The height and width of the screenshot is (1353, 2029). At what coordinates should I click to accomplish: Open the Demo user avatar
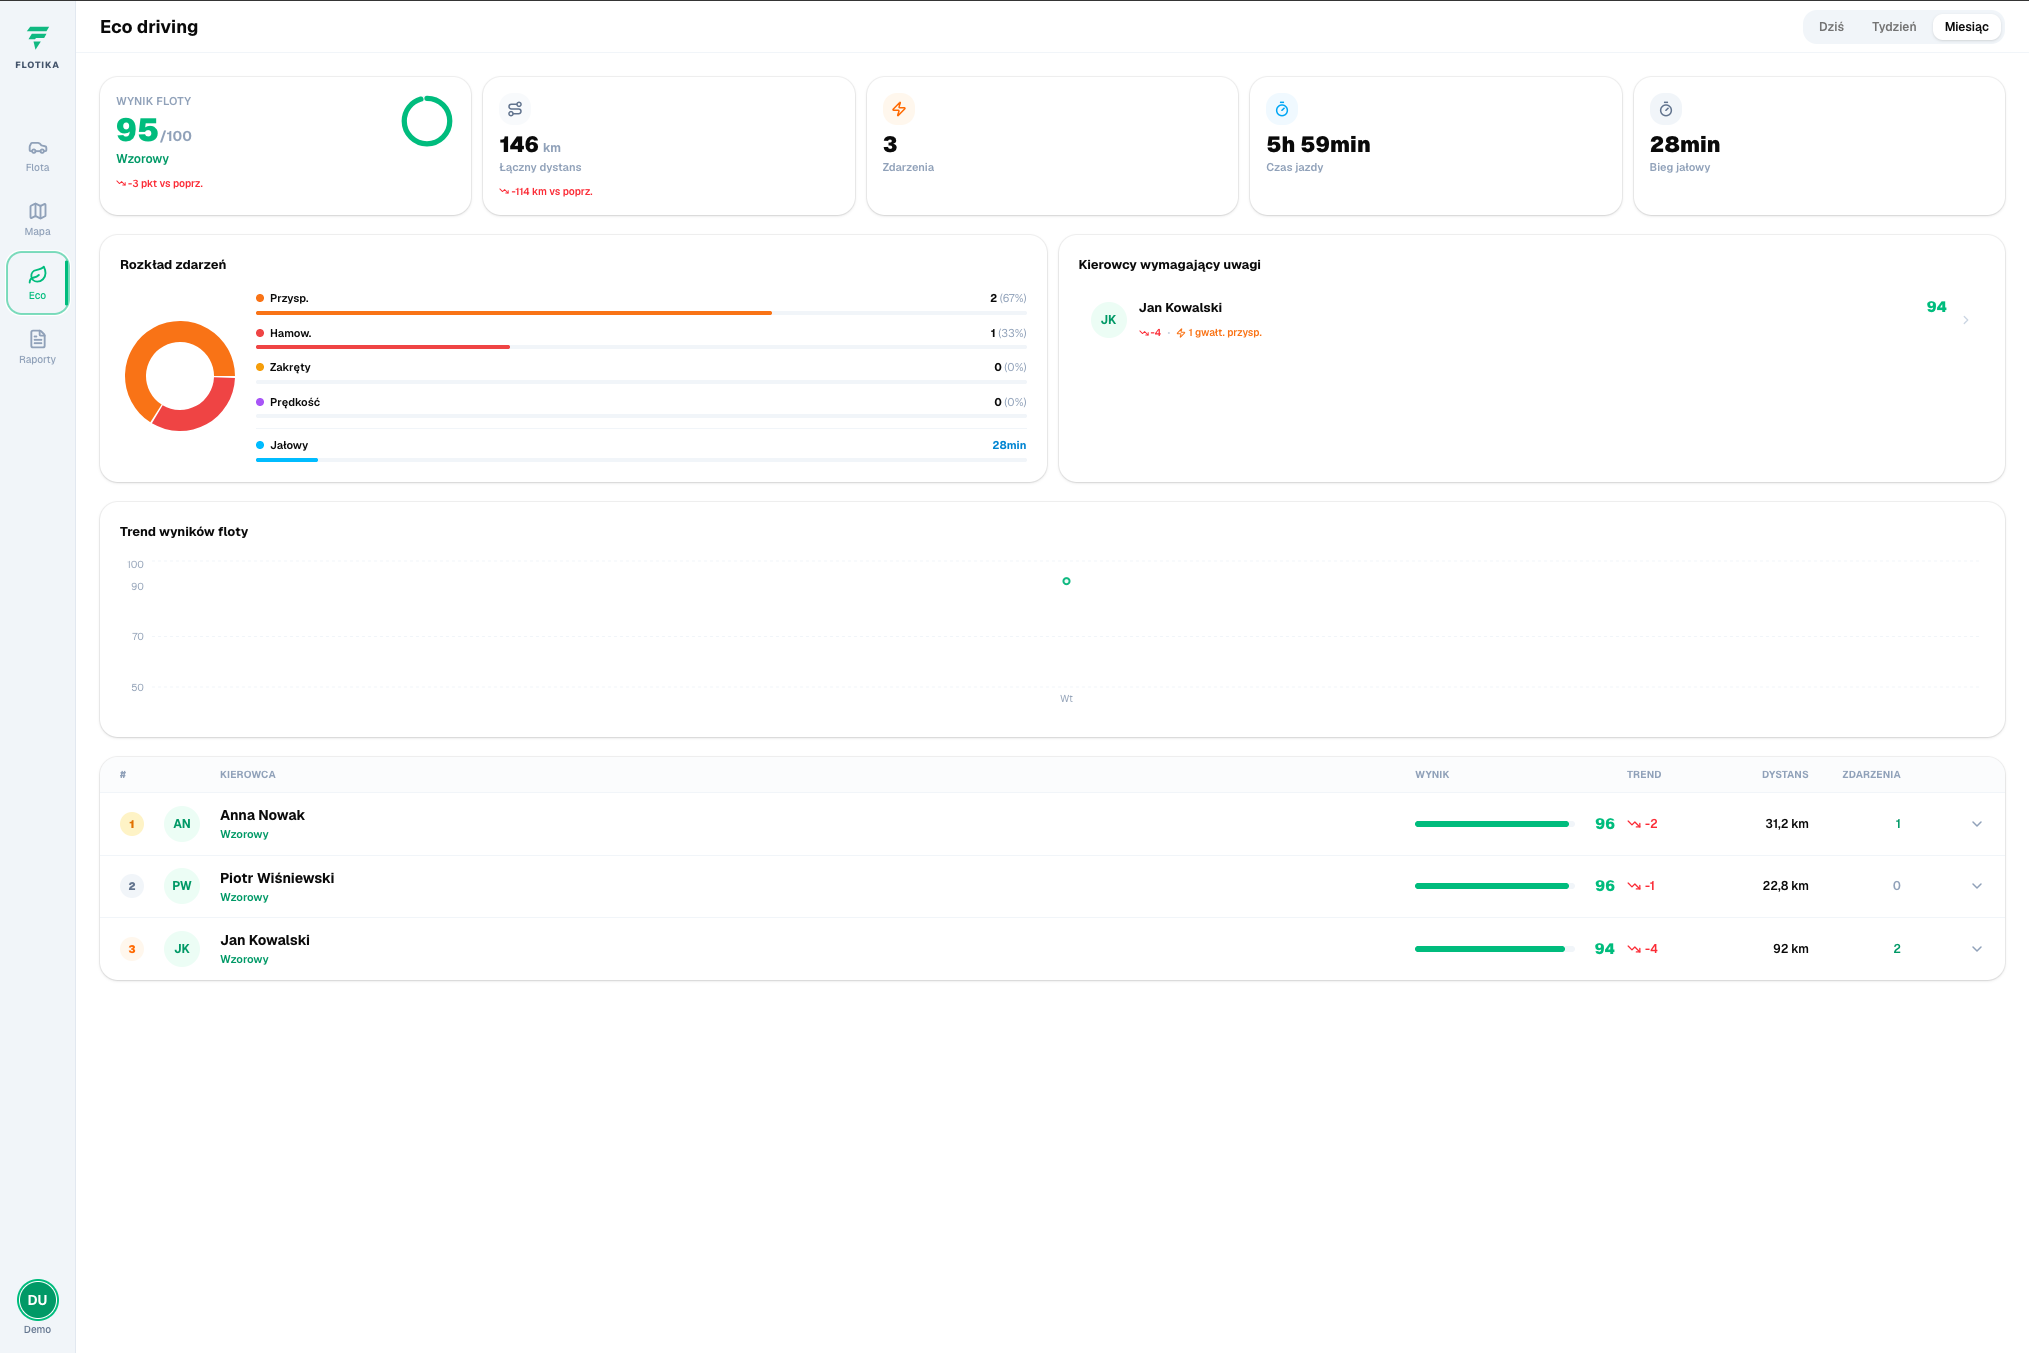tap(37, 1300)
